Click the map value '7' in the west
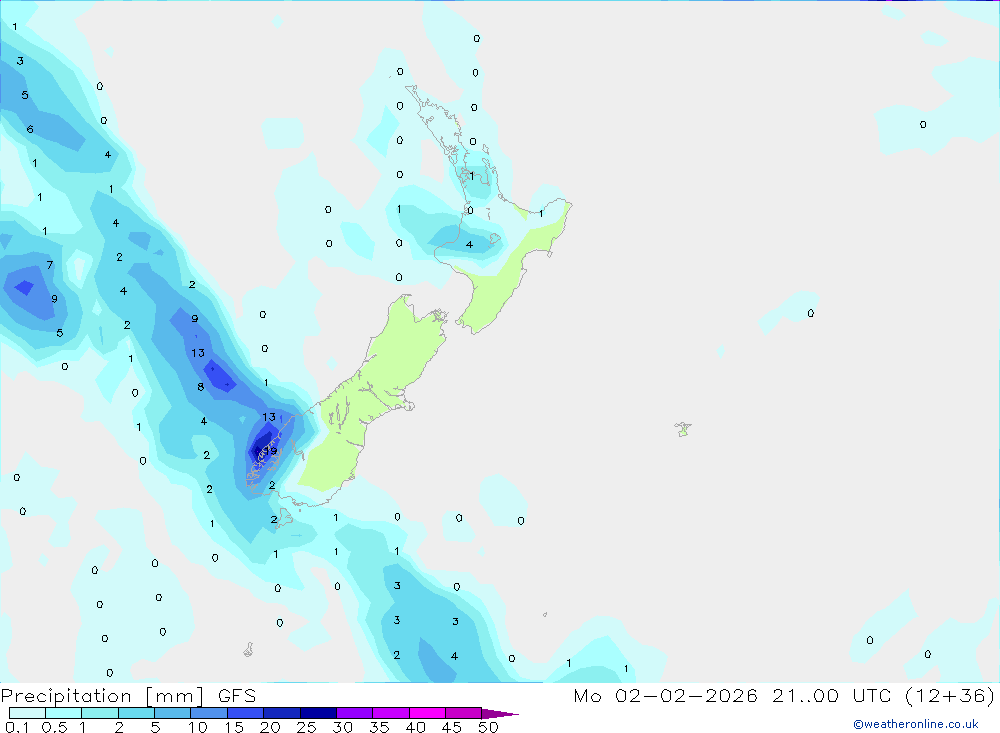The height and width of the screenshot is (733, 1000). [x=50, y=265]
